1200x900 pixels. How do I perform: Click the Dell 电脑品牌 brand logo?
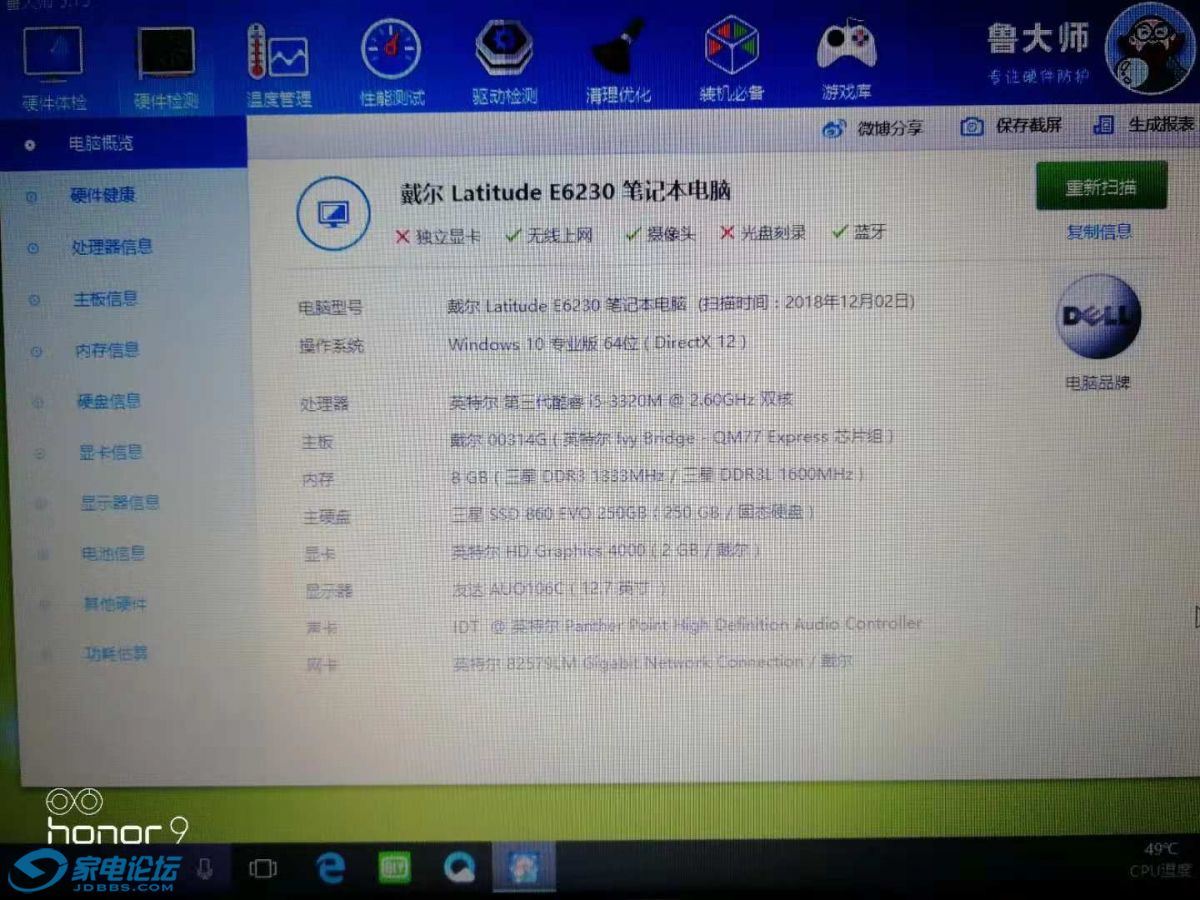pyautogui.click(x=1098, y=317)
